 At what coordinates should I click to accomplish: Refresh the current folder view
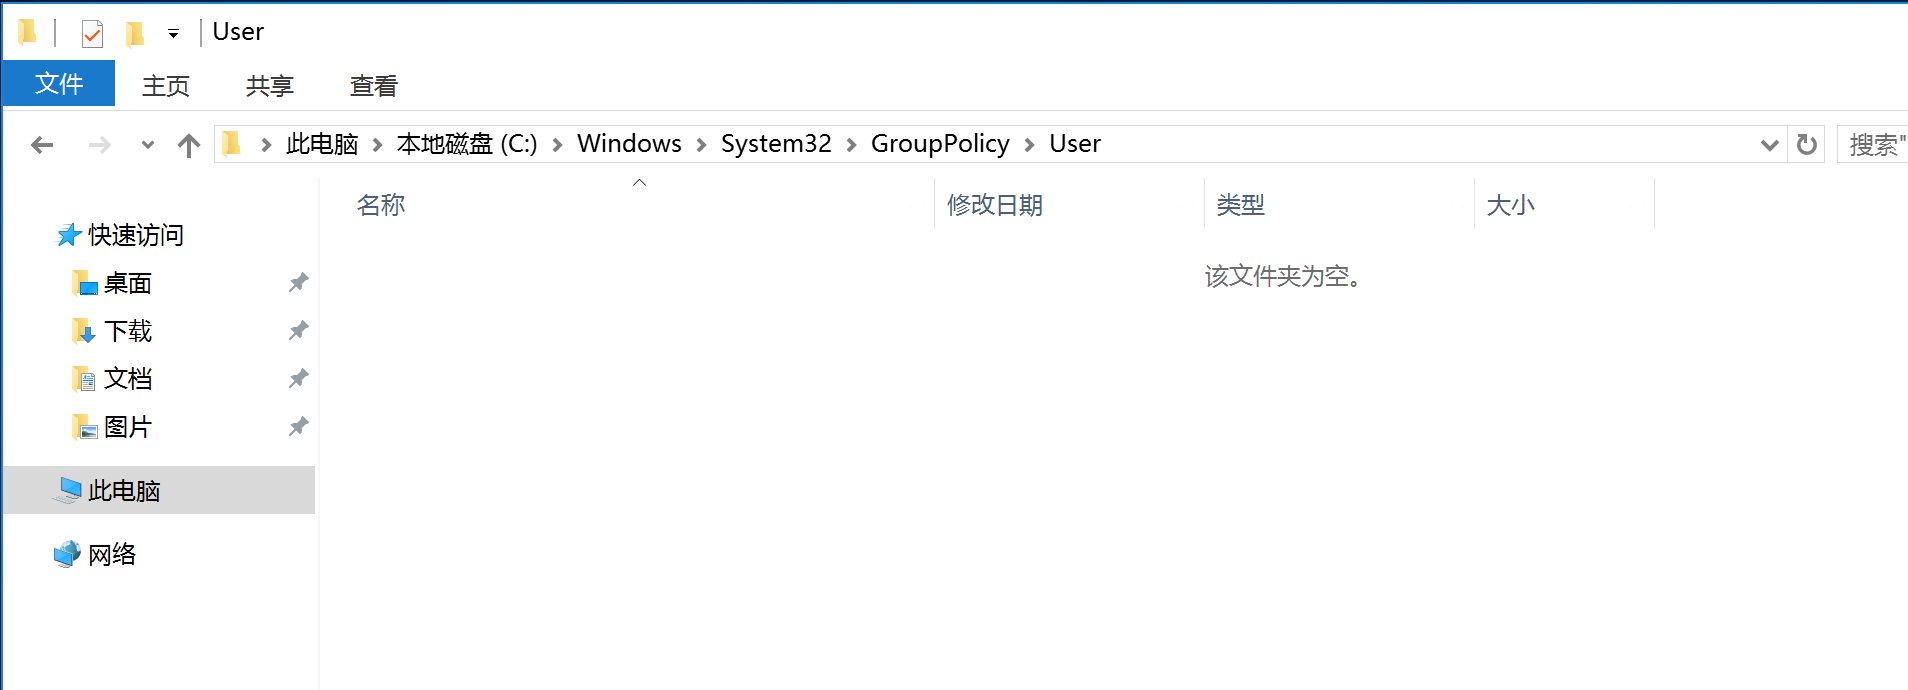click(1806, 145)
